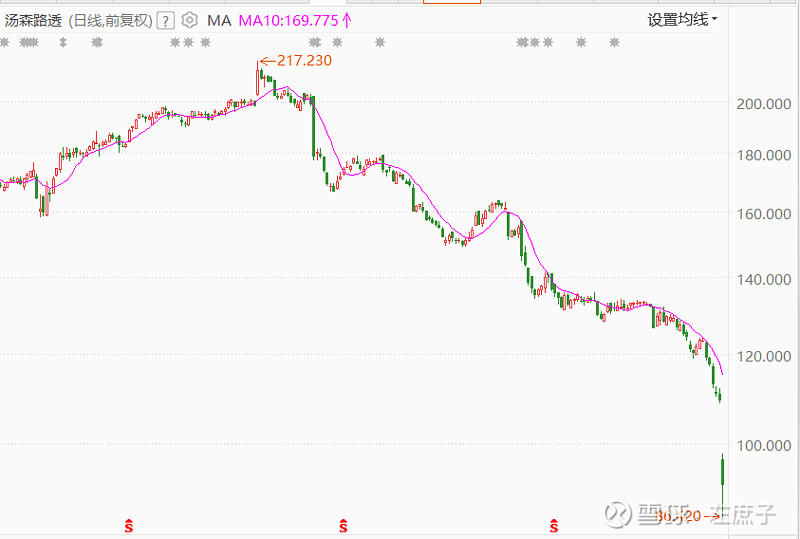This screenshot has width=800, height=539.
Task: Click the 汤森路透 stock name
Action: 32,20
